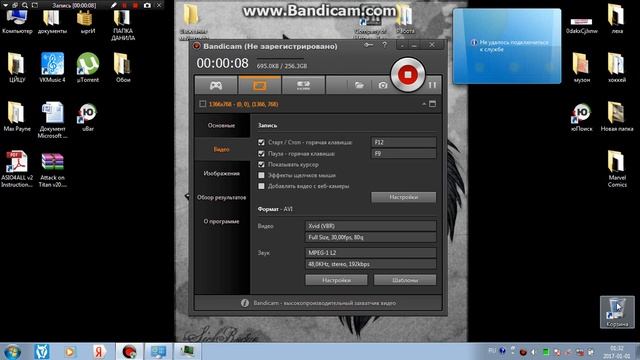
Task: Open Max Payne desktop folder
Action: click(17, 116)
